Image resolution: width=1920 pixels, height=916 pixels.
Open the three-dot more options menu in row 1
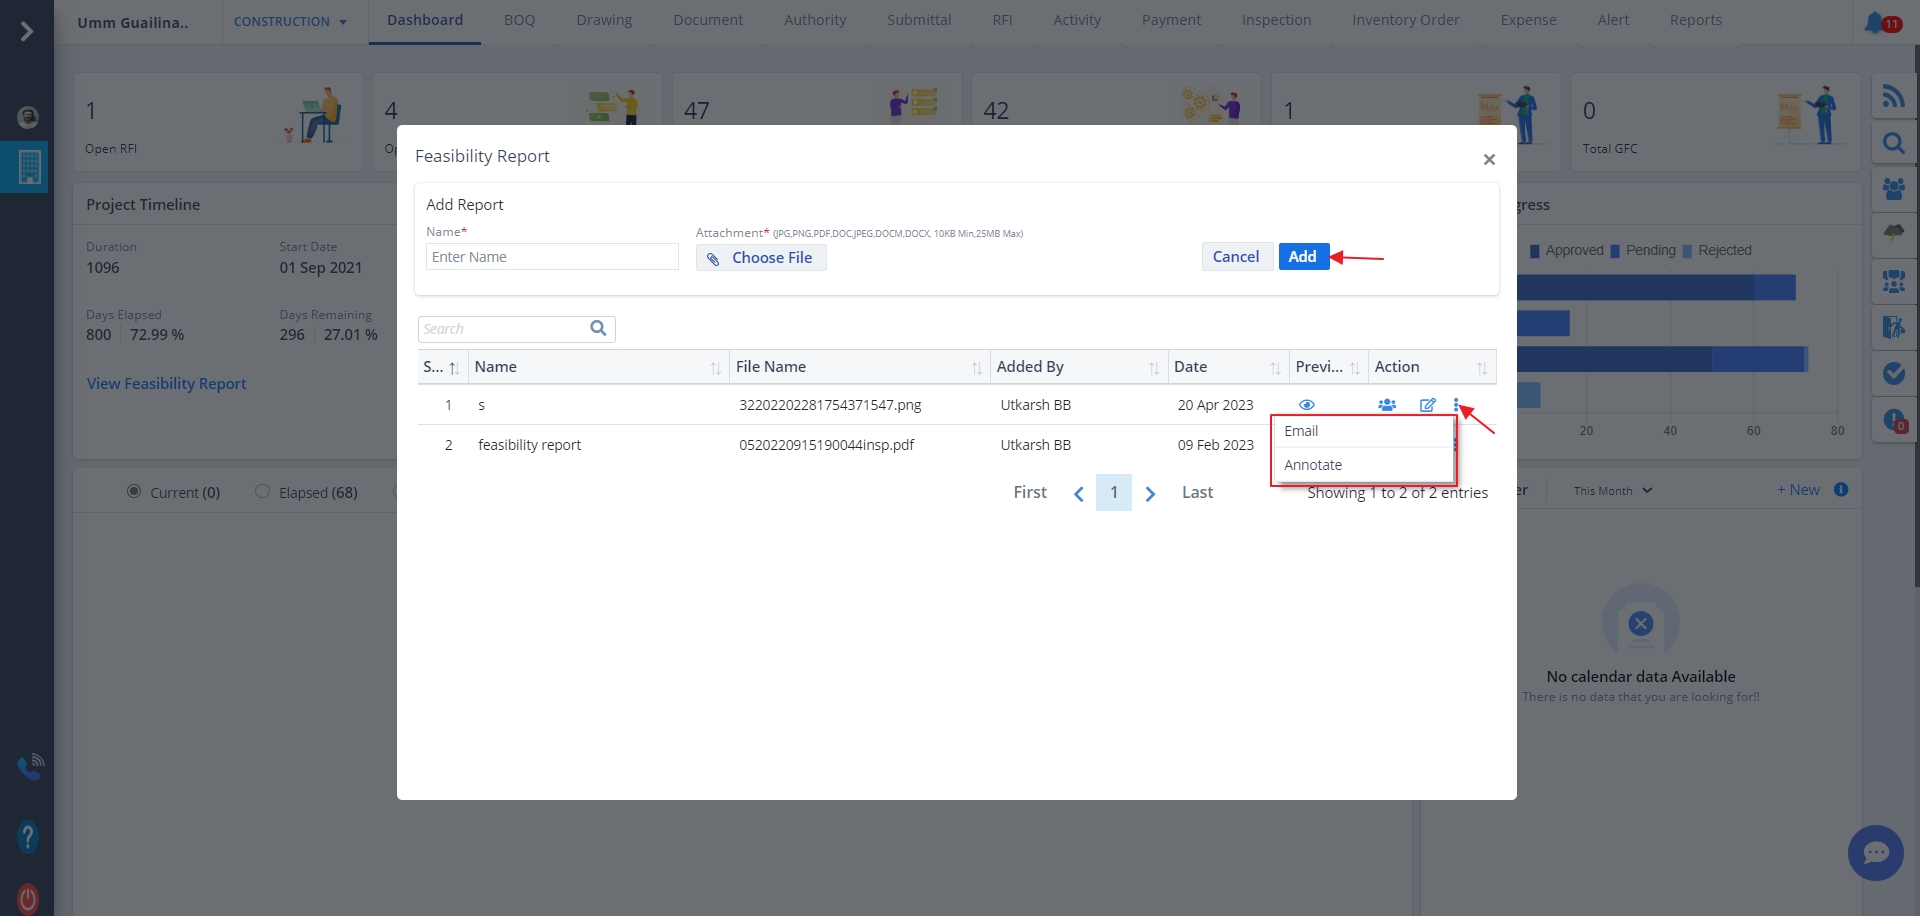pos(1456,405)
